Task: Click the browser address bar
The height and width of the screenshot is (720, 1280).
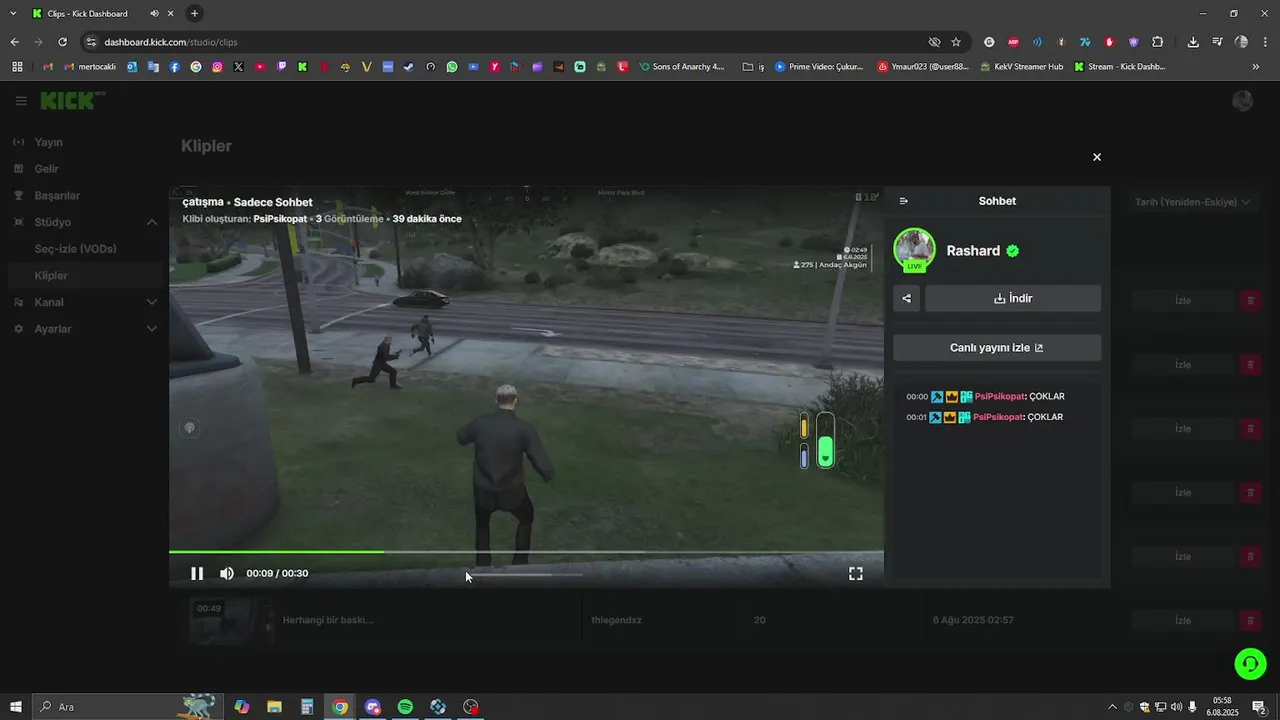Action: pos(510,42)
